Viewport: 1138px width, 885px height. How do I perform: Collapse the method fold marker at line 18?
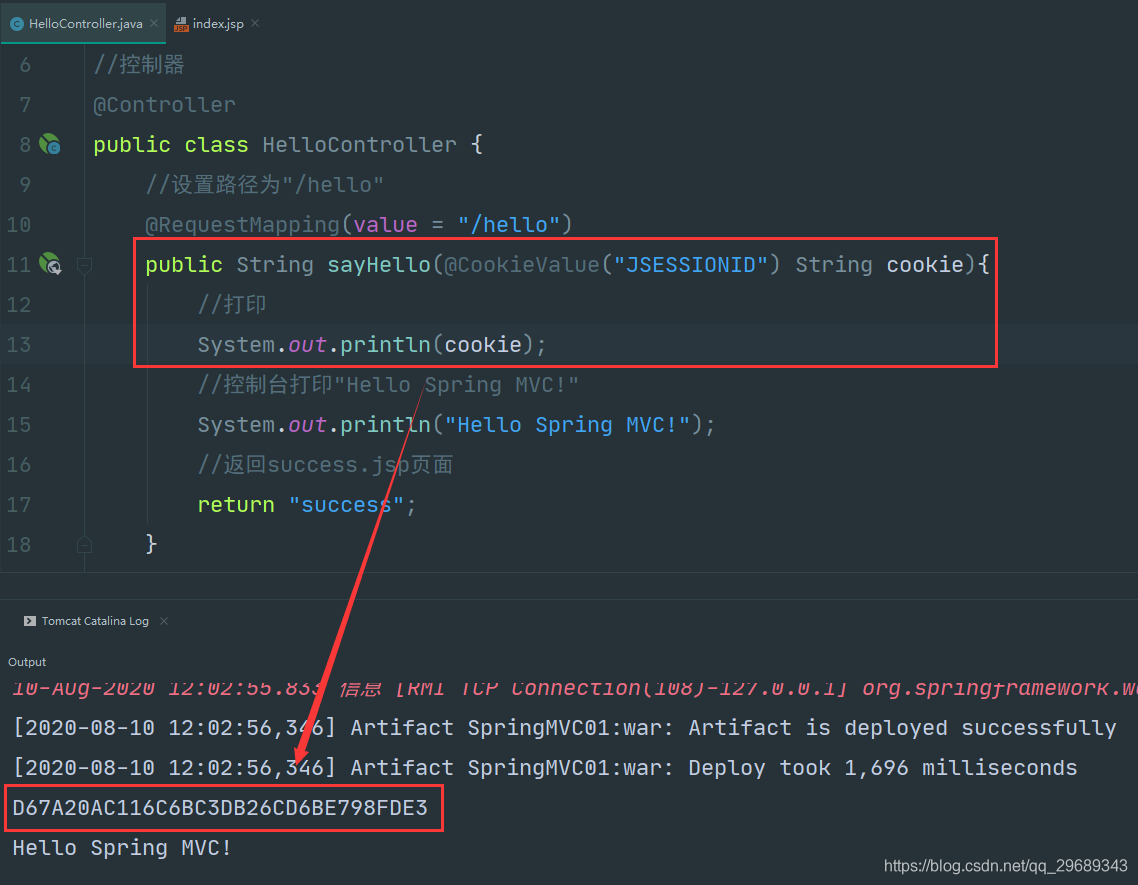click(84, 544)
